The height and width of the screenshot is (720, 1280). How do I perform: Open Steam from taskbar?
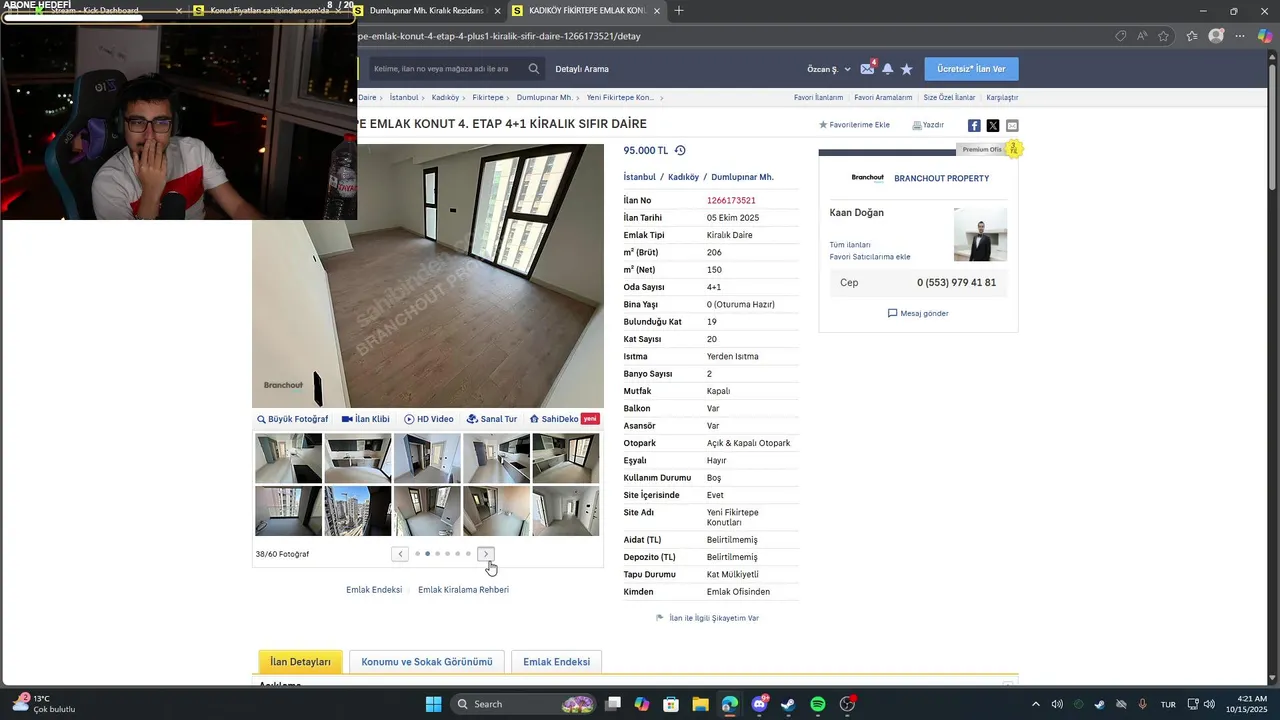point(788,704)
